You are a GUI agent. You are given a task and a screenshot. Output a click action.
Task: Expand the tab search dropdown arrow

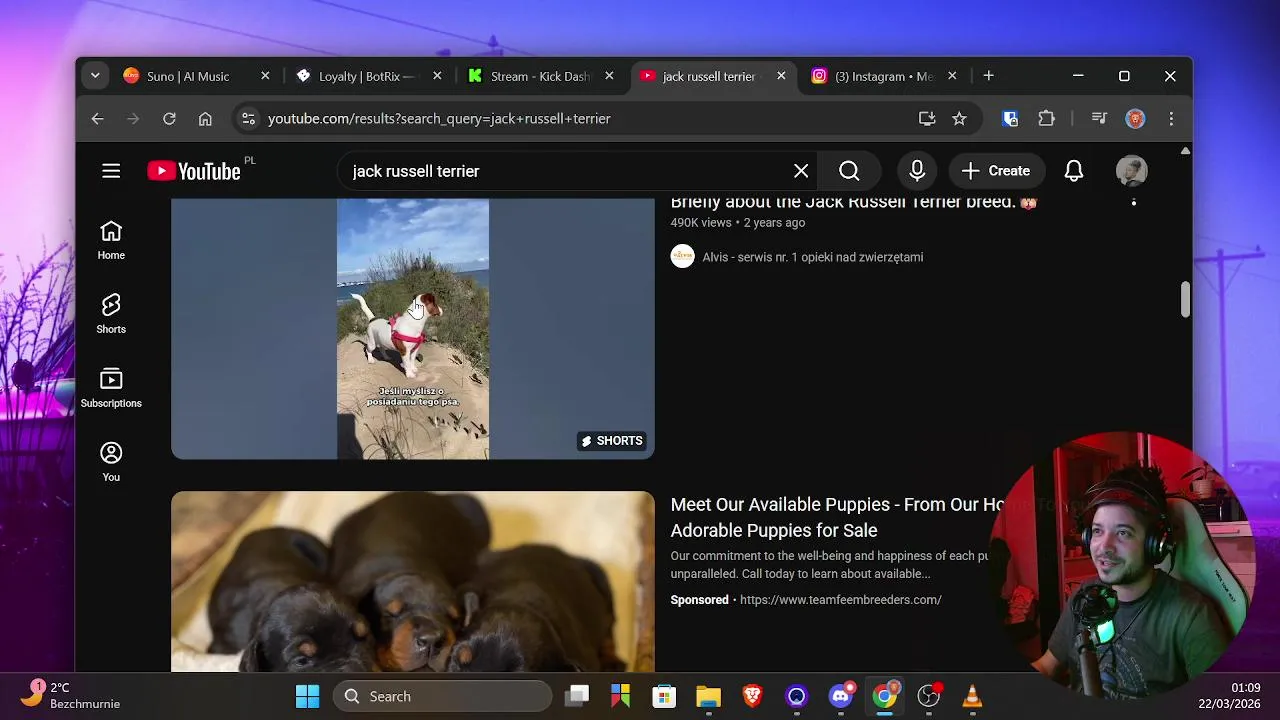(x=95, y=76)
